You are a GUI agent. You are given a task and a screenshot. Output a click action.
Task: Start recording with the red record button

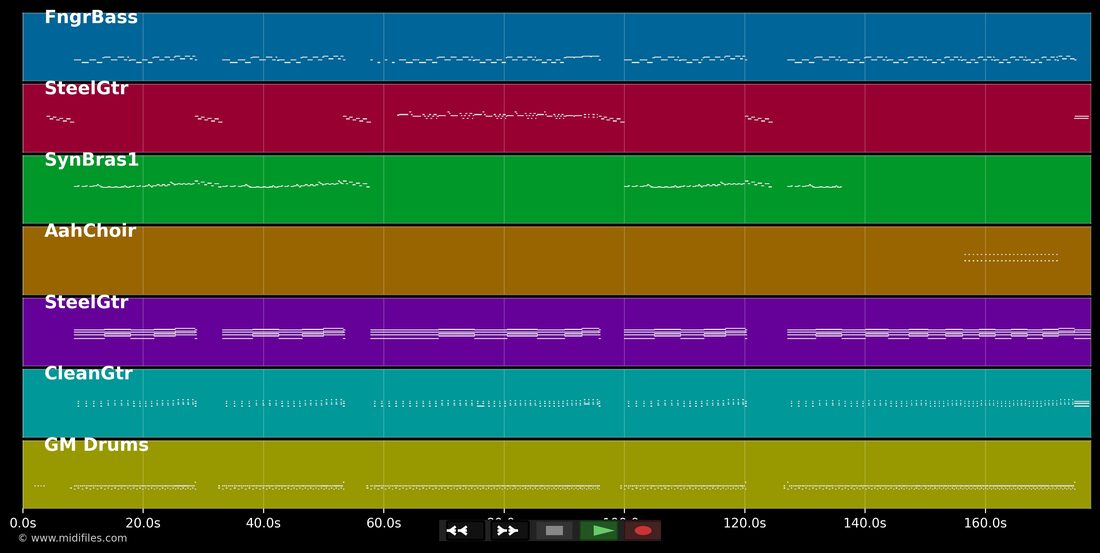tap(643, 531)
